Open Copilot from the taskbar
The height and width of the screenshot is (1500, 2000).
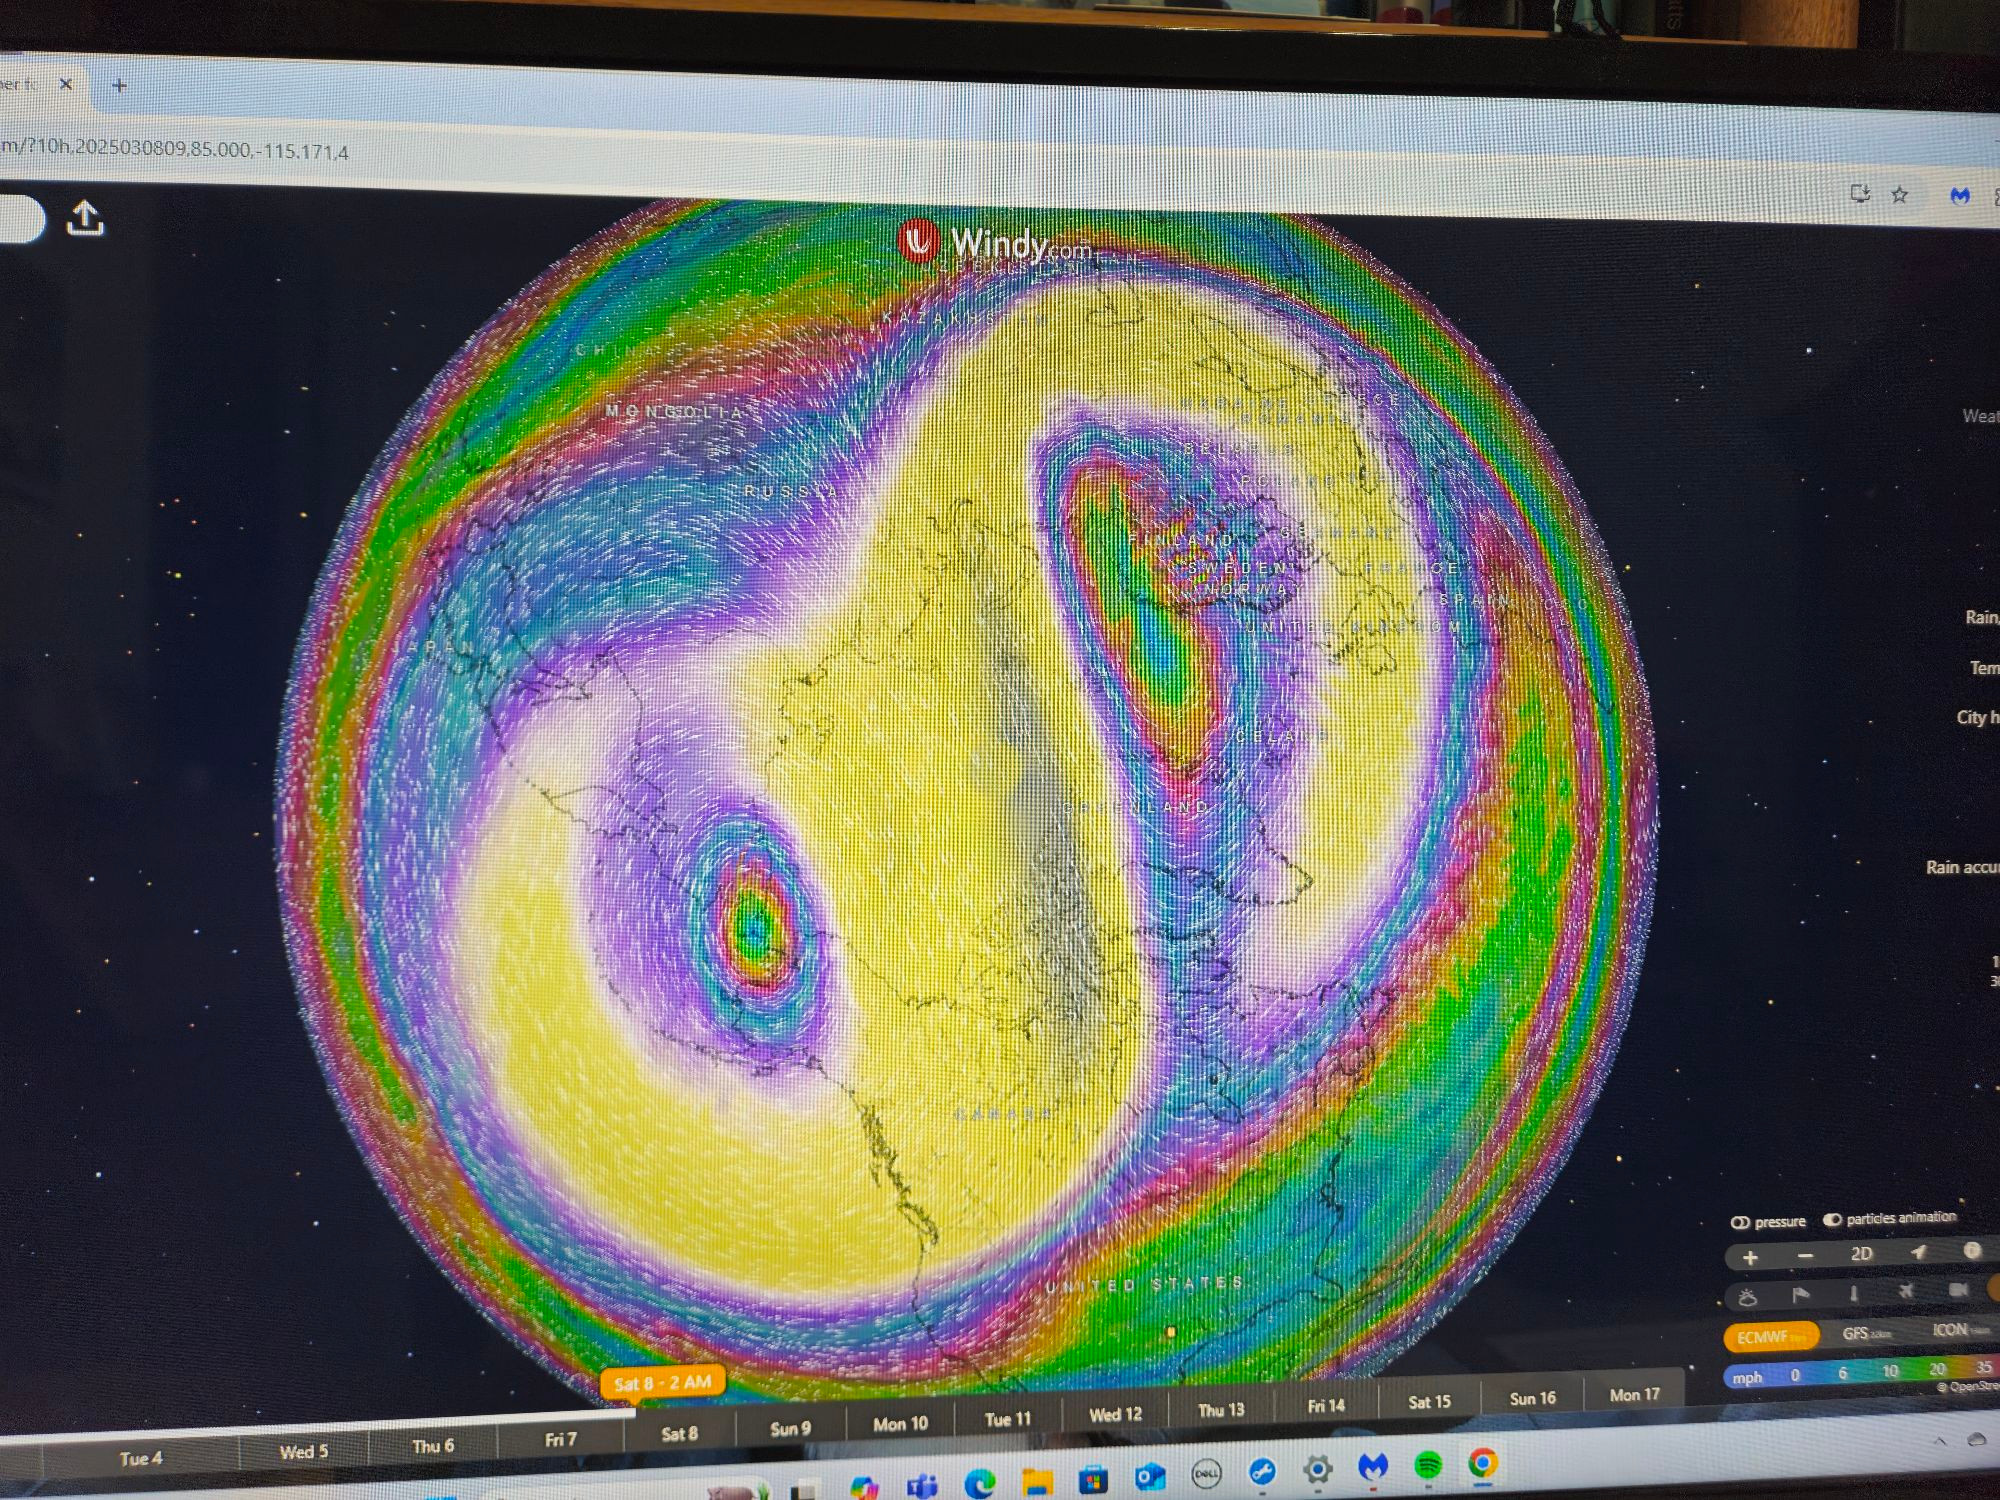pos(865,1489)
